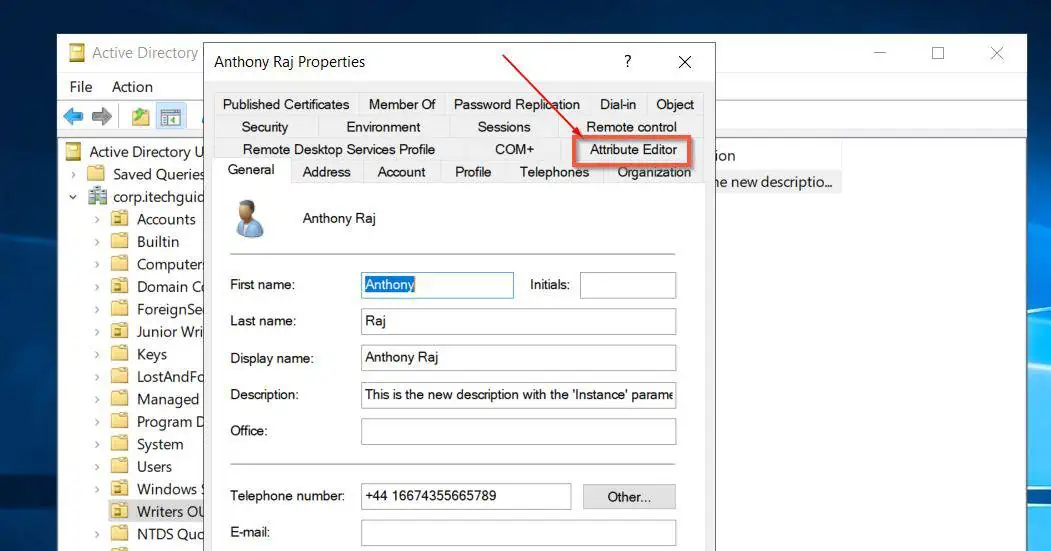
Task: Click the Display name field
Action: [x=518, y=357]
